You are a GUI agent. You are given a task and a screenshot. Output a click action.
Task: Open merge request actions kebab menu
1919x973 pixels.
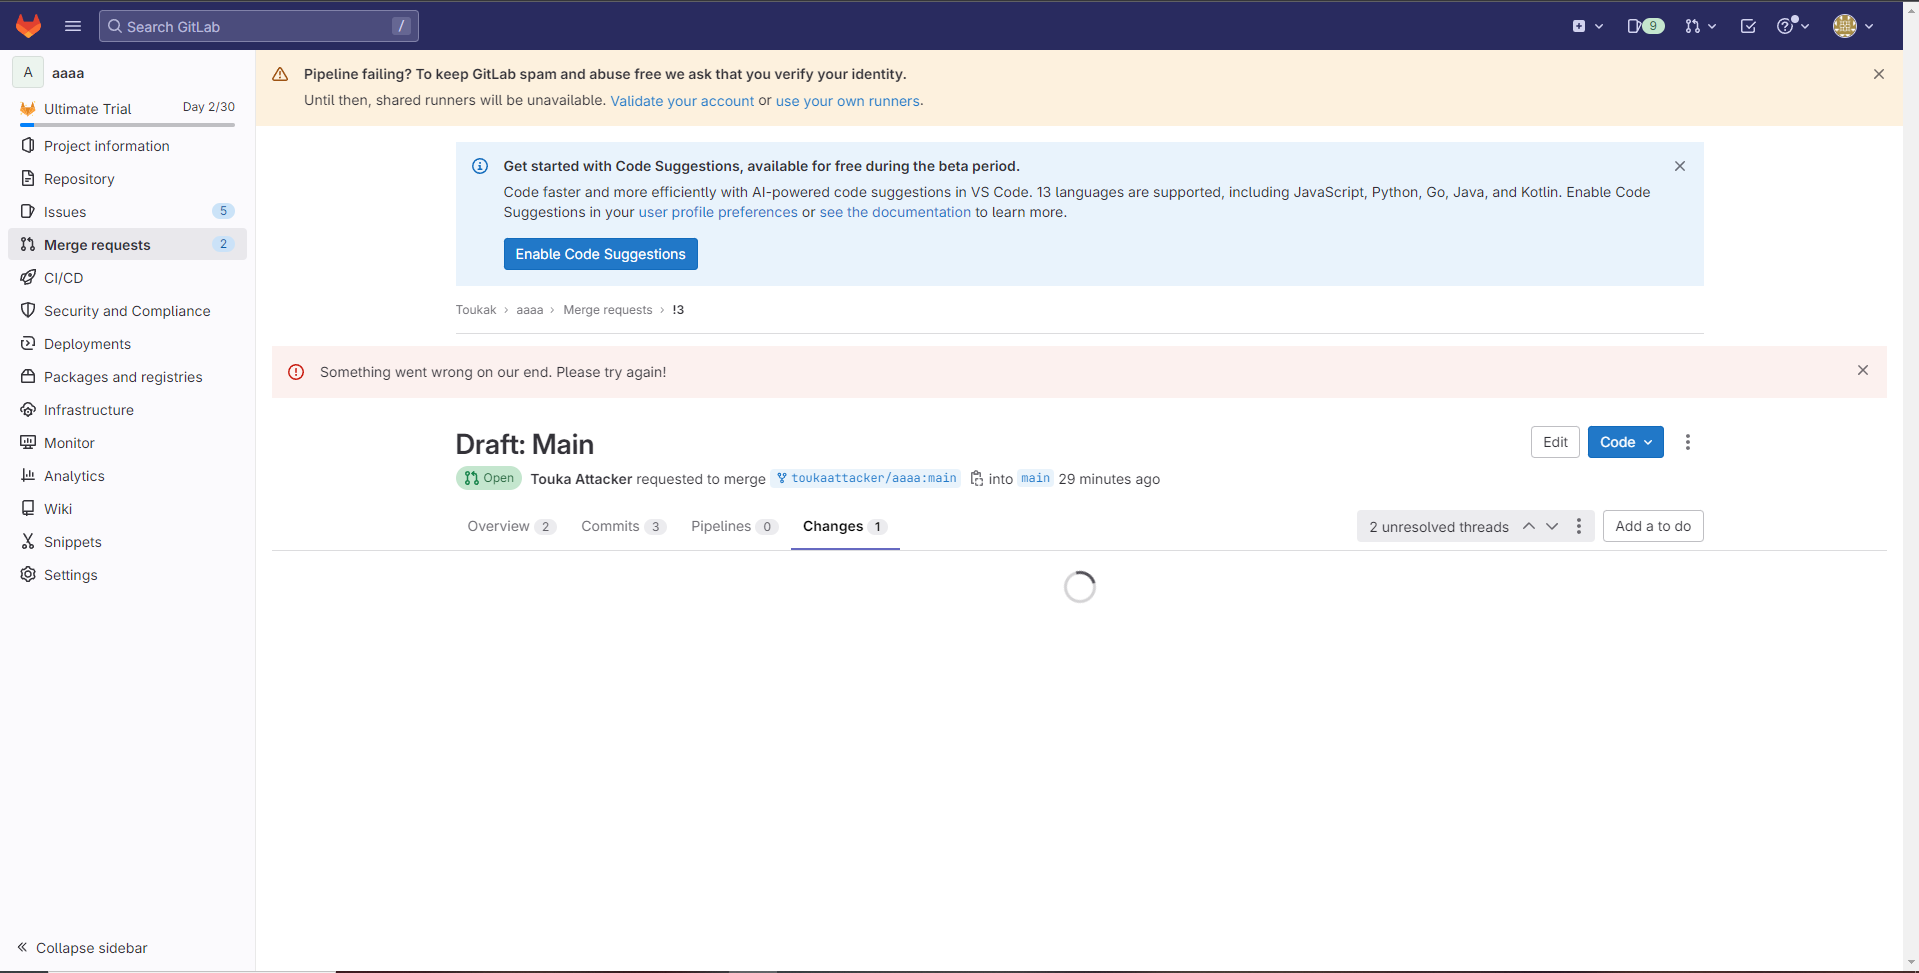[1687, 442]
